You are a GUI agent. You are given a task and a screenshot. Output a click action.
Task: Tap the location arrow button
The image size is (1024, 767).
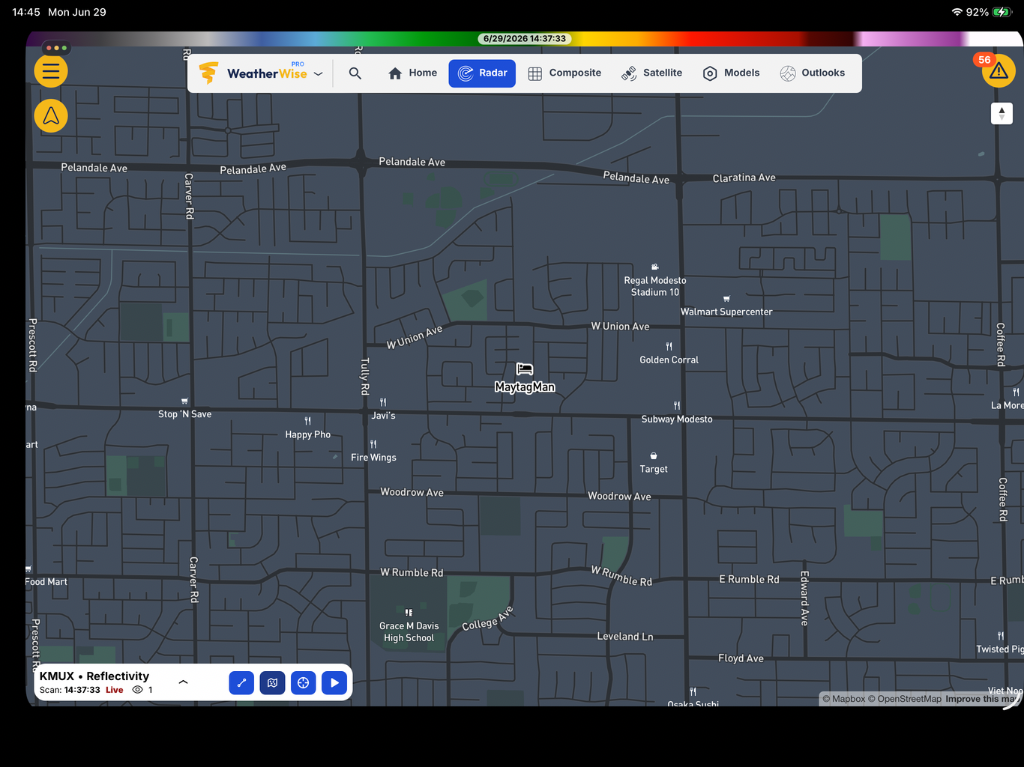coord(51,116)
